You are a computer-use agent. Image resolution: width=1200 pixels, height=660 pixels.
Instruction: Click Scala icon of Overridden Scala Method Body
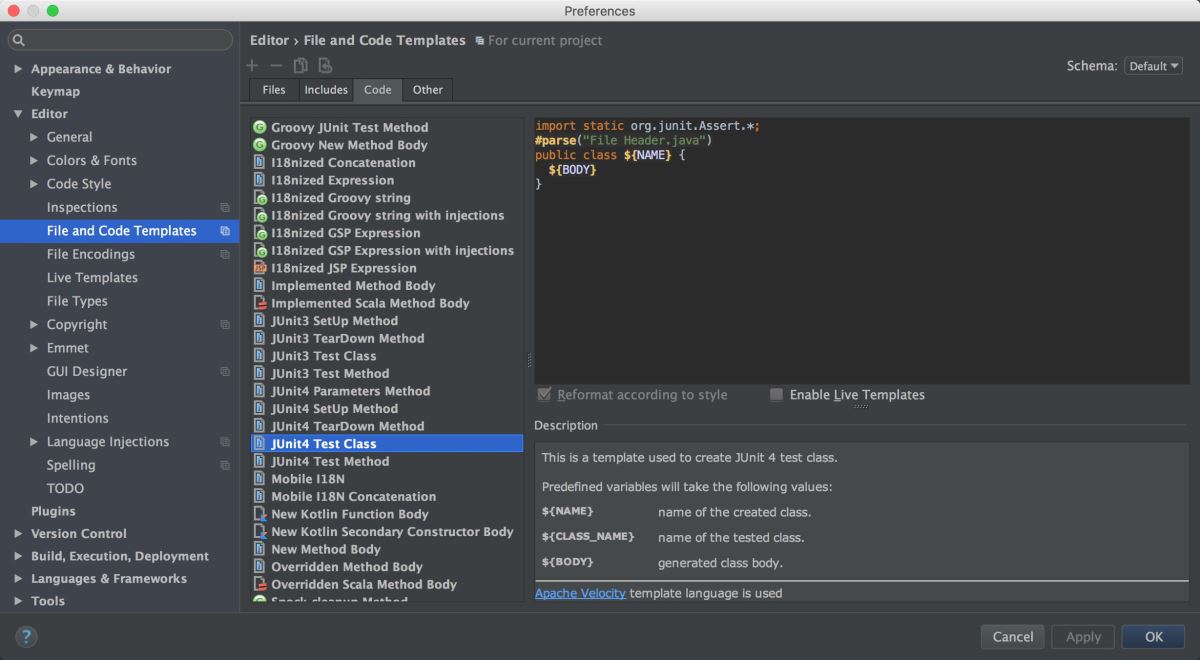coord(260,584)
